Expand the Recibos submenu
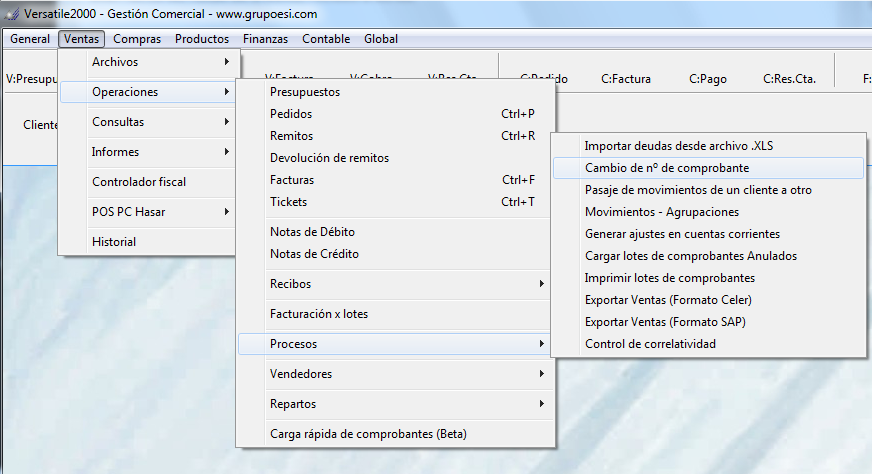This screenshot has width=872, height=474. tap(395, 284)
